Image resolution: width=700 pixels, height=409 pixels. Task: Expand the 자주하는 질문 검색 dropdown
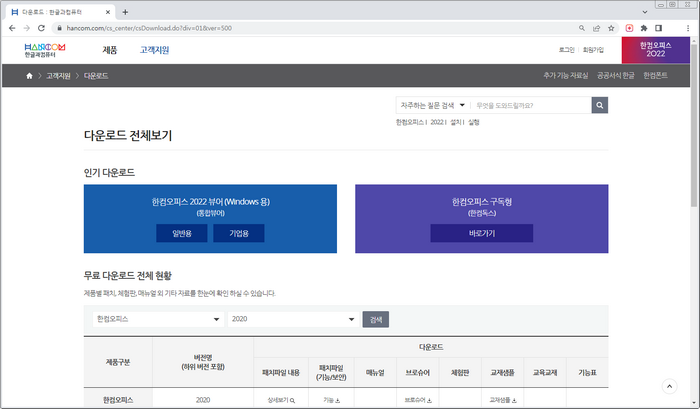point(433,105)
